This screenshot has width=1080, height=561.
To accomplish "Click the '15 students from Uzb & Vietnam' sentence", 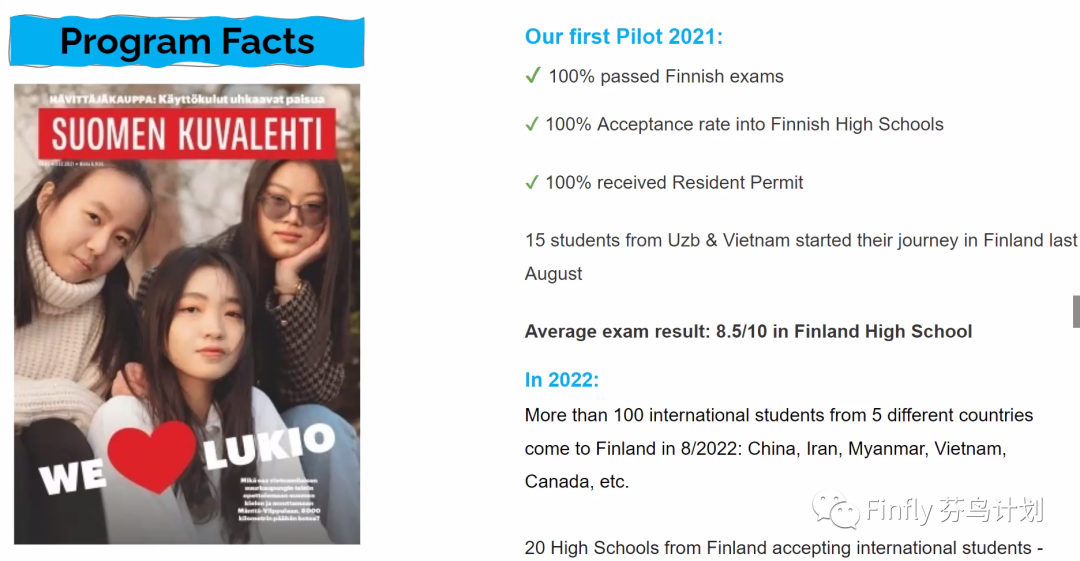I will 800,256.
